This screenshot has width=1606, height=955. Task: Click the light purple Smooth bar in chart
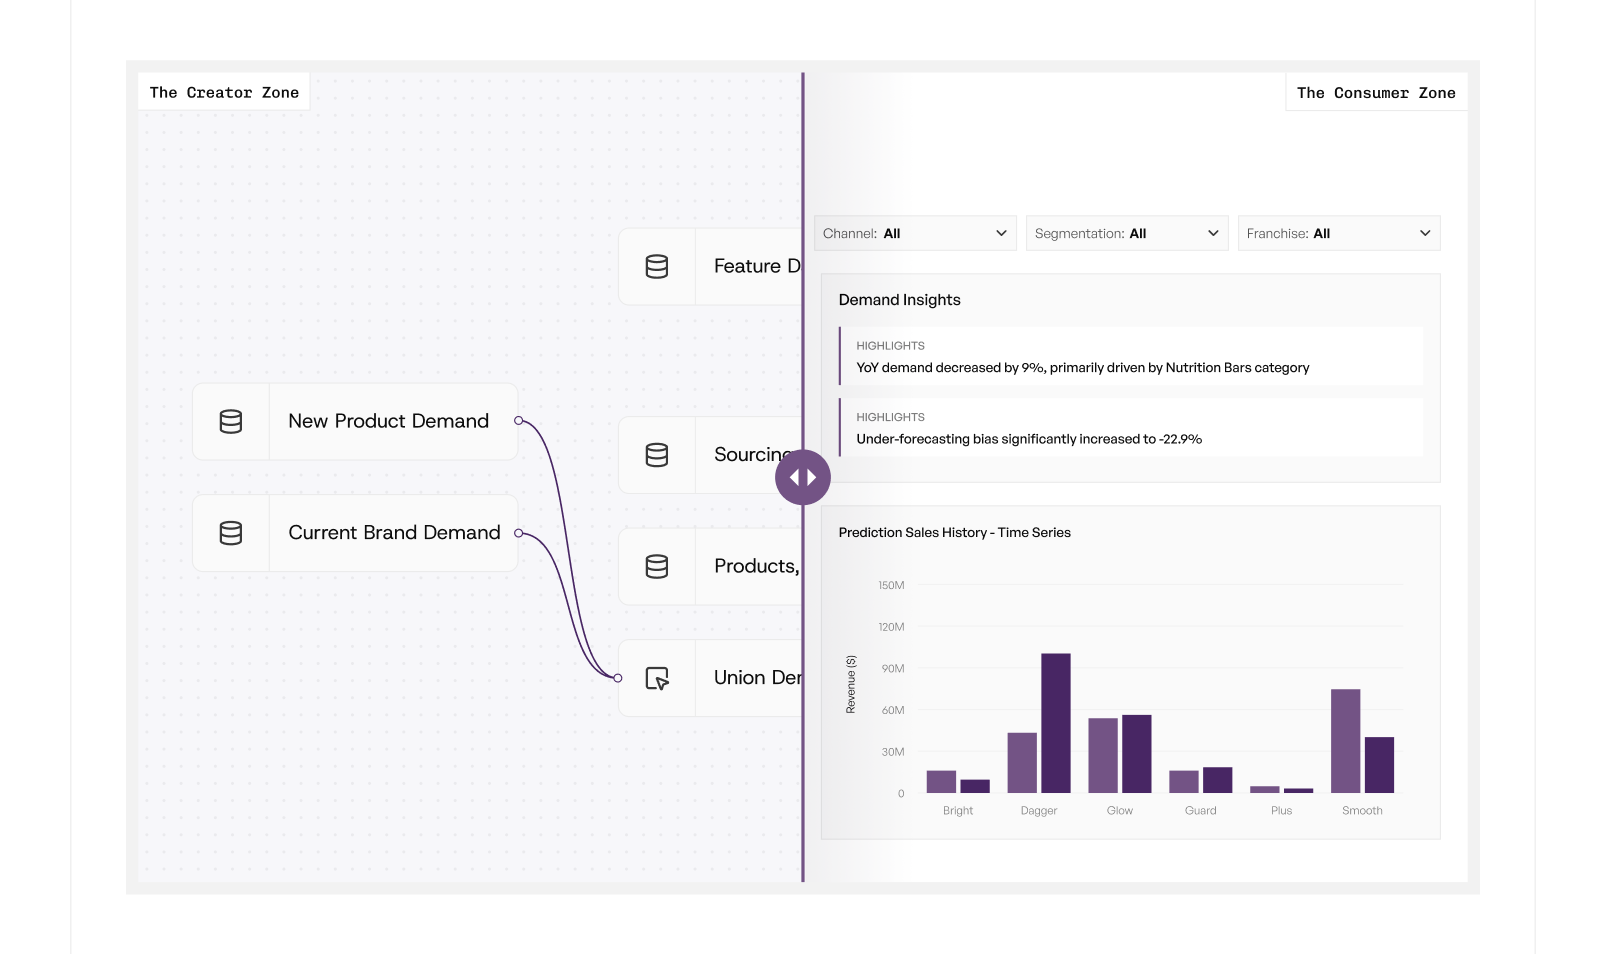tap(1345, 741)
